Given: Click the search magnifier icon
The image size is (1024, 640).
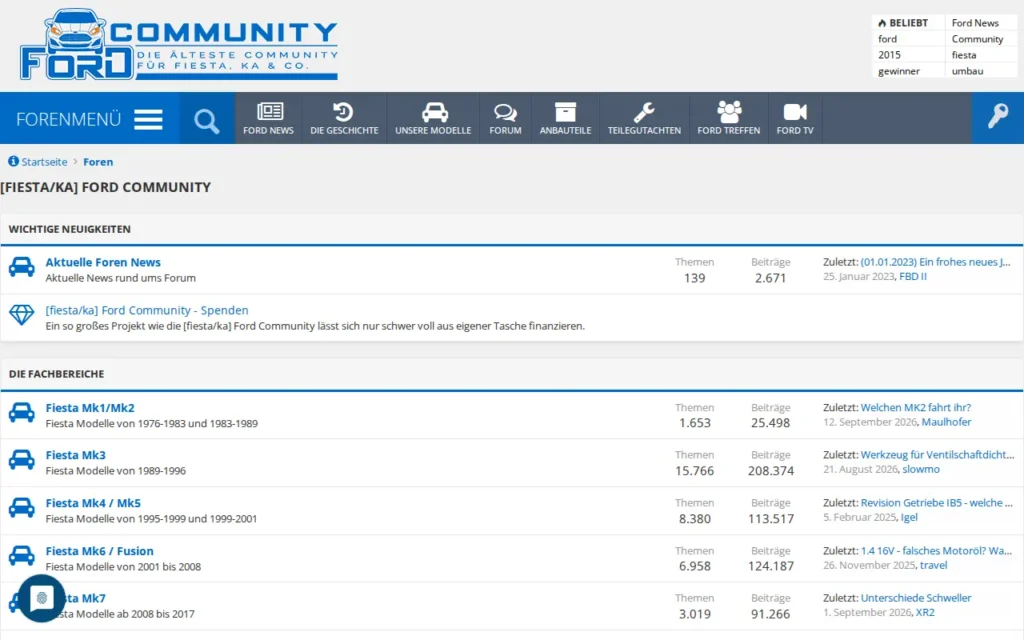Looking at the screenshot, I should pyautogui.click(x=206, y=120).
